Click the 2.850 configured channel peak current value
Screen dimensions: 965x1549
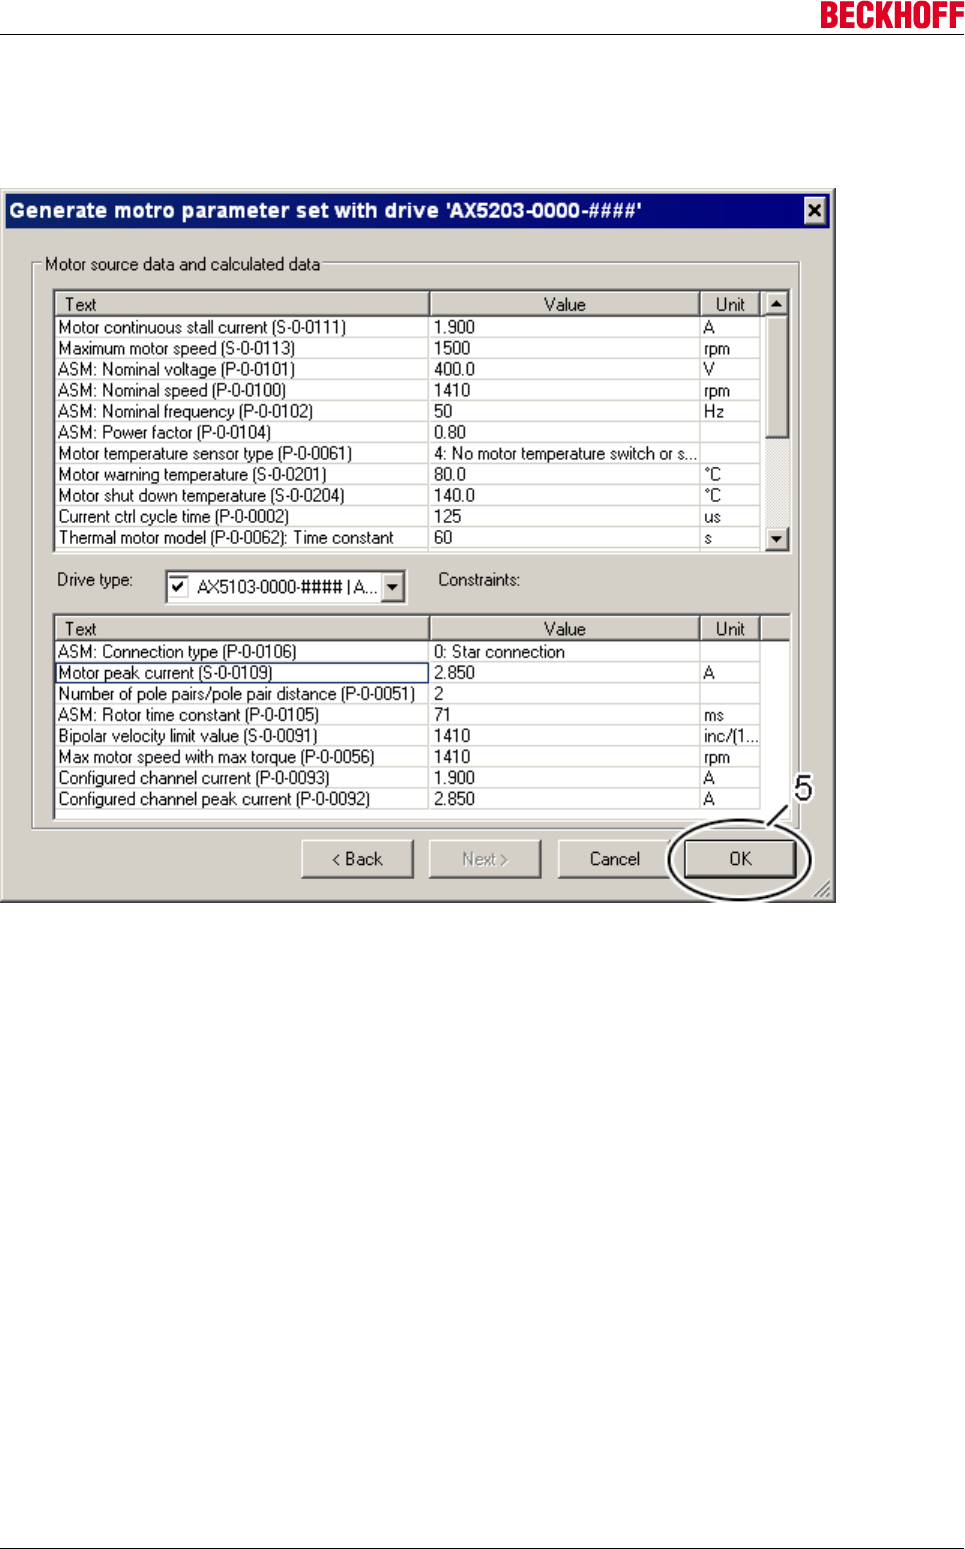[454, 798]
